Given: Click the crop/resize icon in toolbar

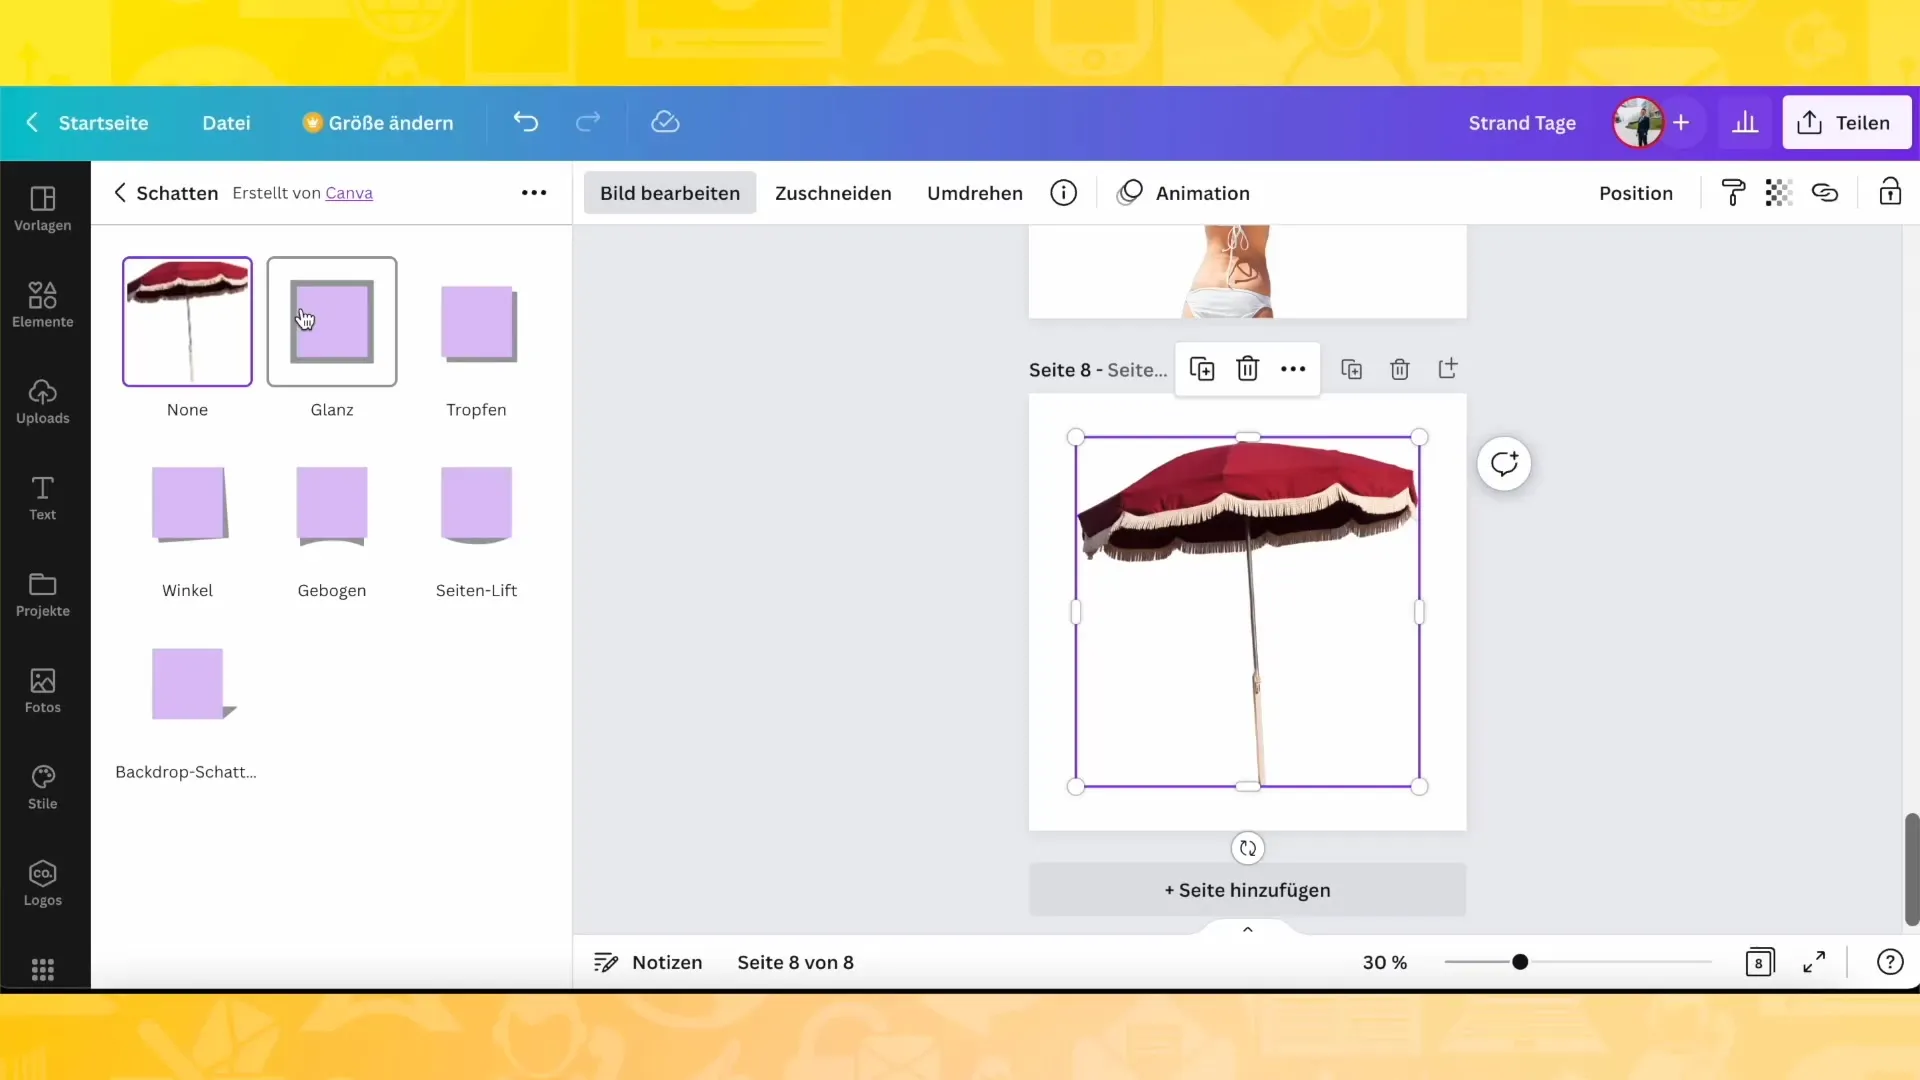Looking at the screenshot, I should pyautogui.click(x=832, y=193).
